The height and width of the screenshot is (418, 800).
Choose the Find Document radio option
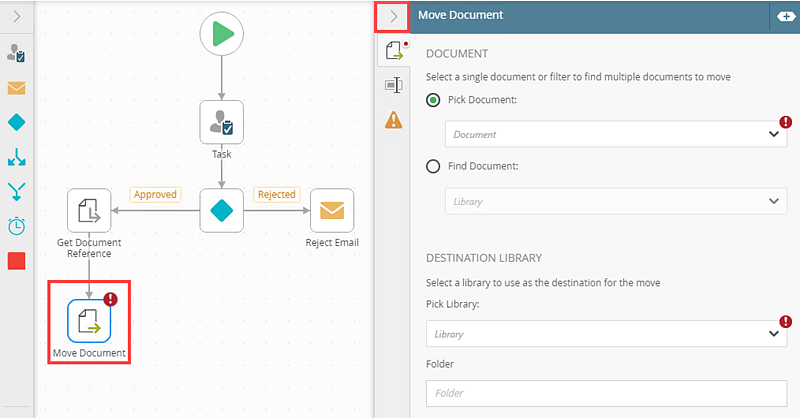tap(433, 166)
